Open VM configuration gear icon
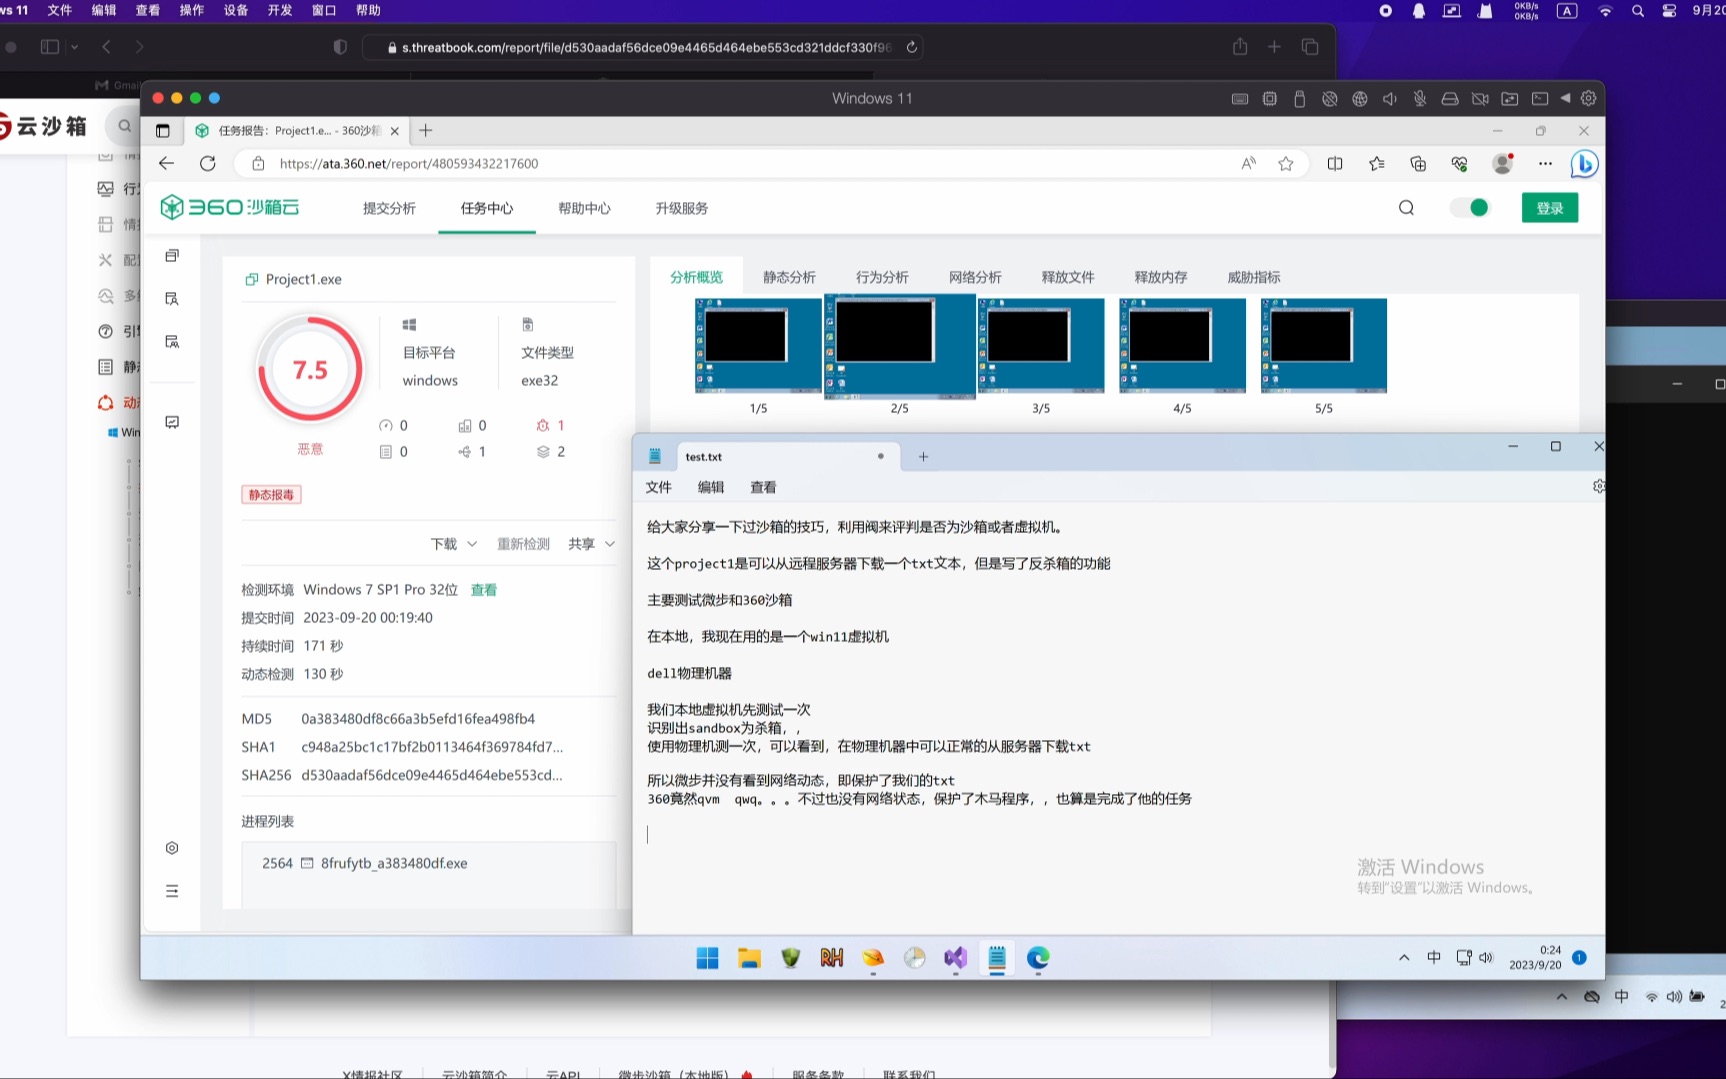 coord(1588,98)
